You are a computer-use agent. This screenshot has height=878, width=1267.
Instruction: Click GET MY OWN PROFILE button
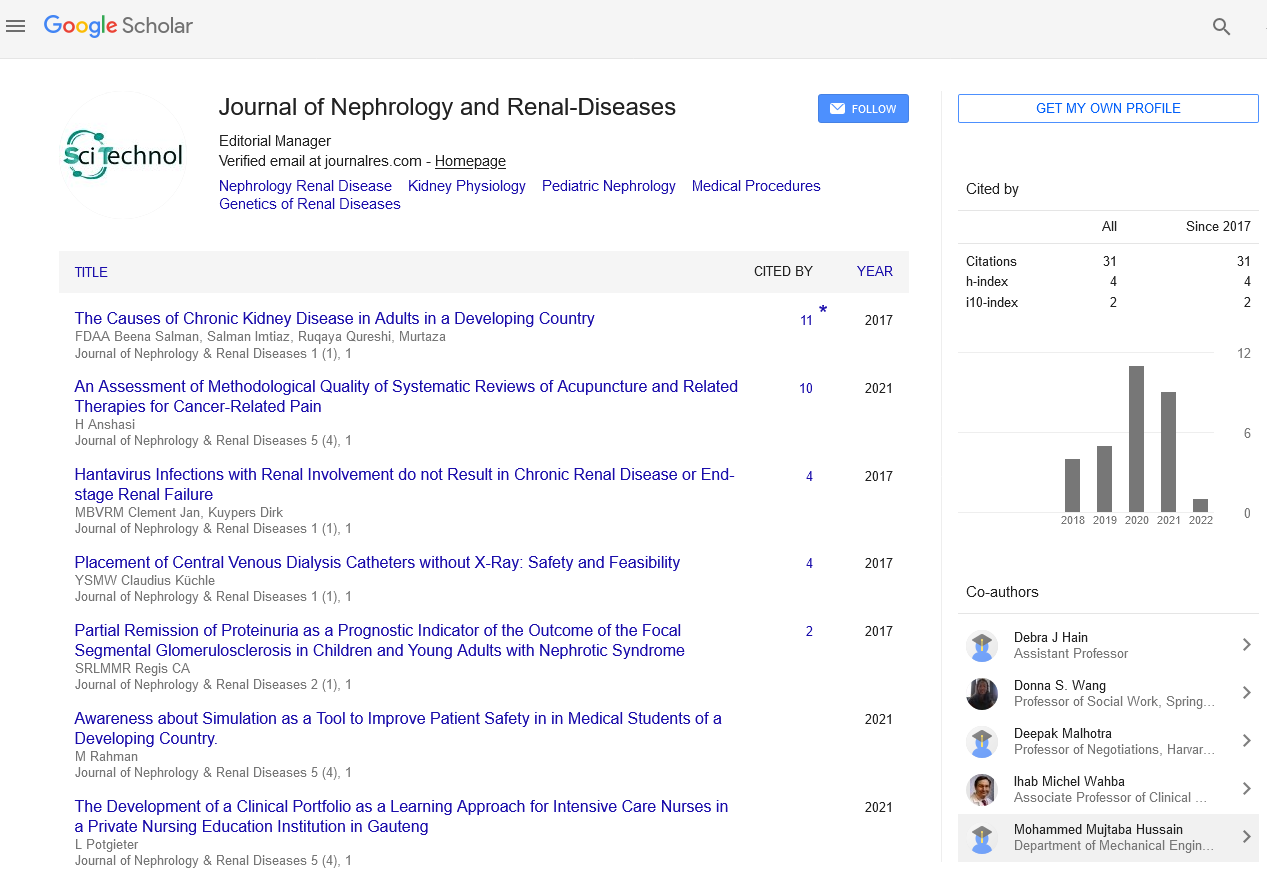1108,108
